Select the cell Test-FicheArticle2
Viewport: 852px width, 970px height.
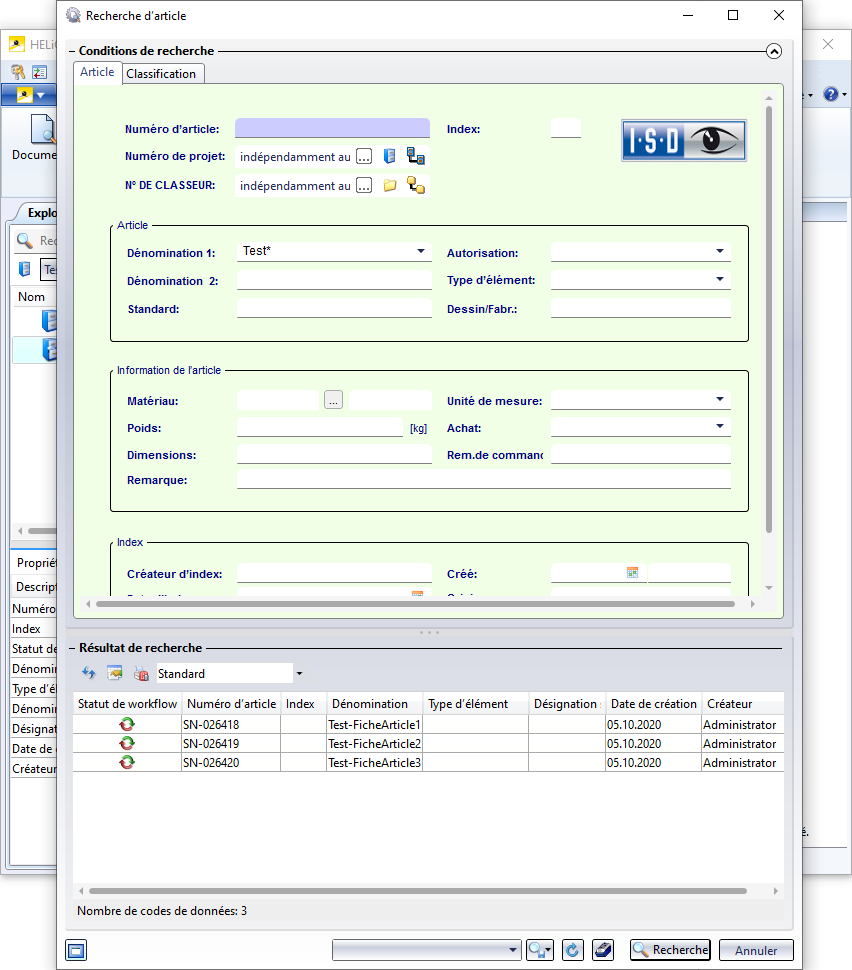[x=374, y=744]
